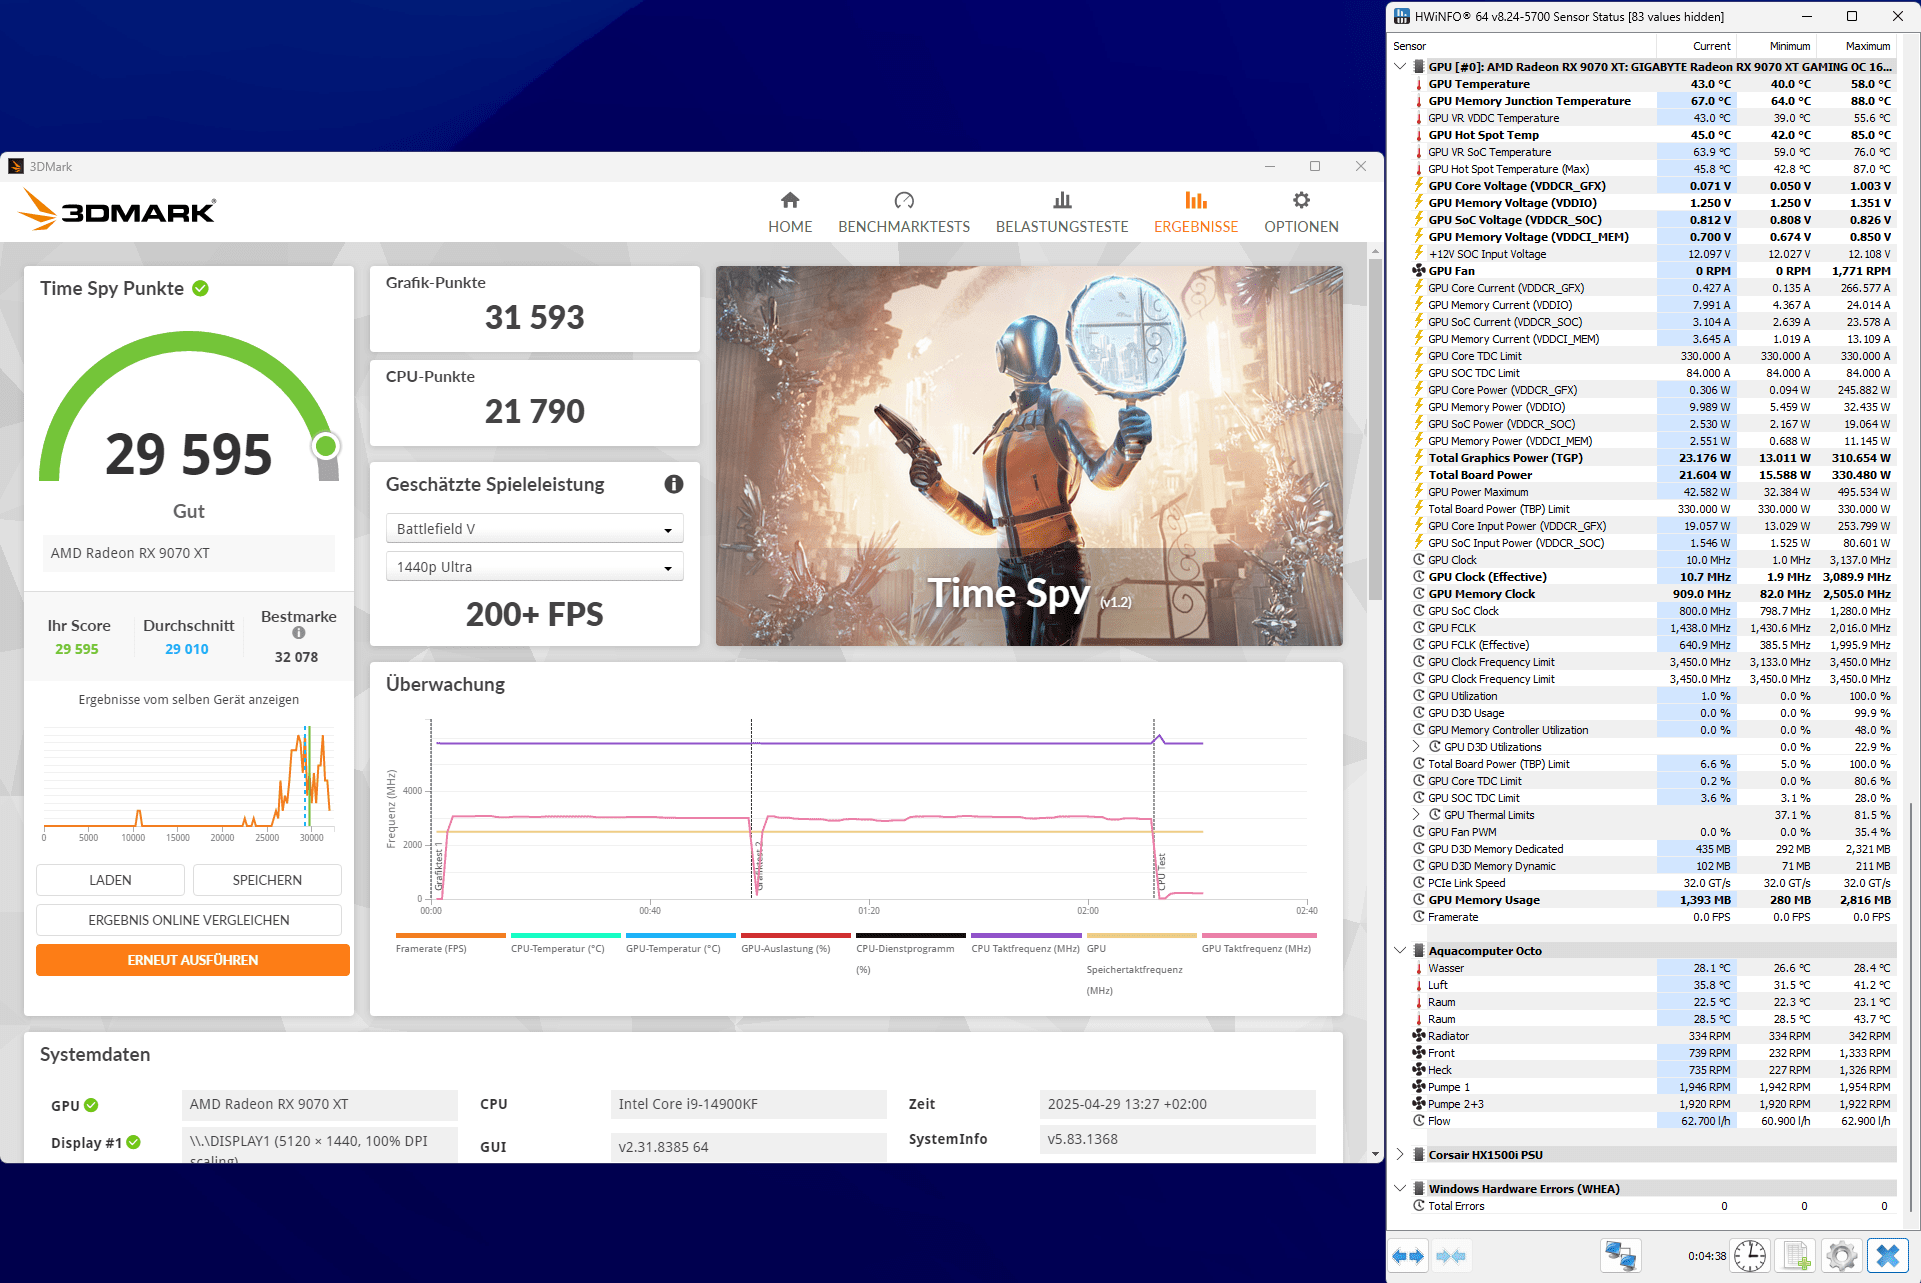The image size is (1921, 1283).
Task: Toggle the GPU-Temperatur graph legend
Action: pos(673,948)
